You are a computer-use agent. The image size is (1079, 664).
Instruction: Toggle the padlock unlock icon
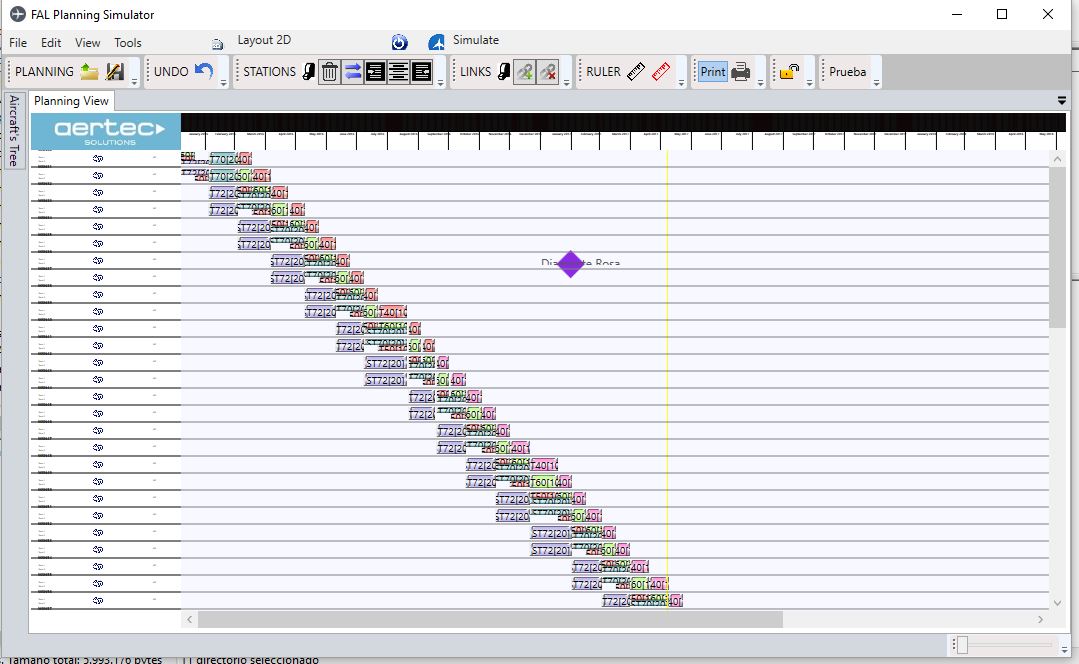point(790,72)
